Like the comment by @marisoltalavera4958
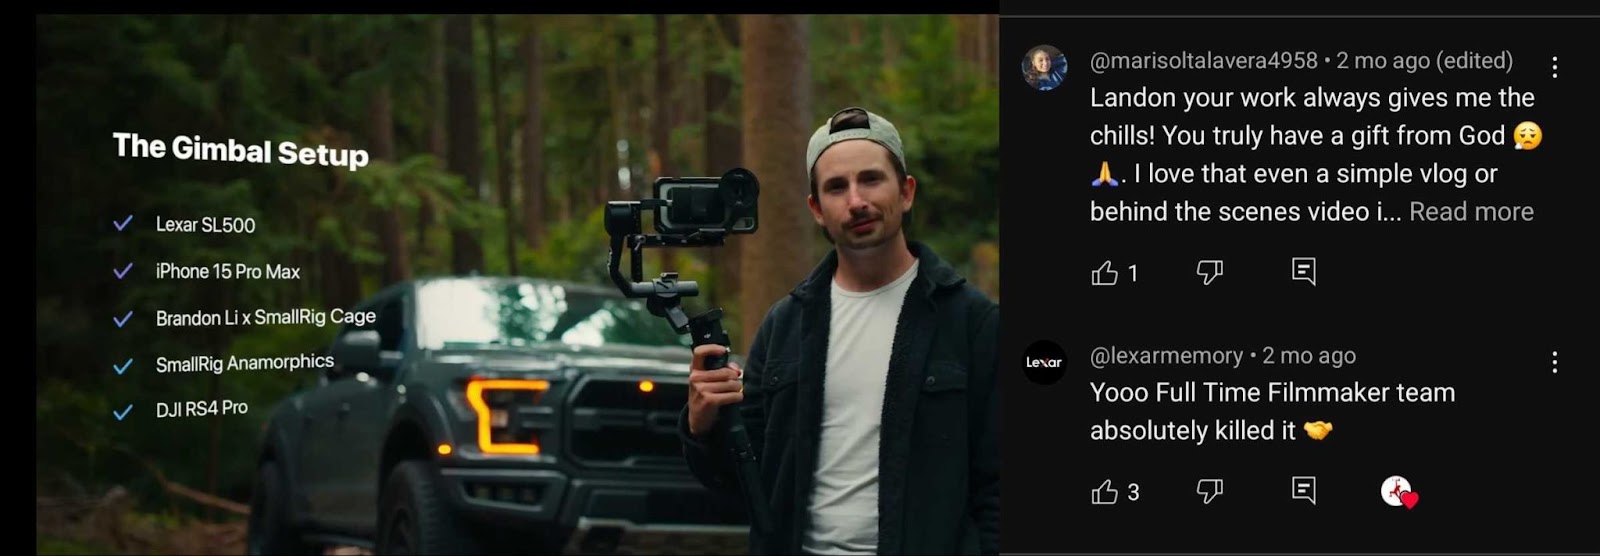 [1104, 272]
